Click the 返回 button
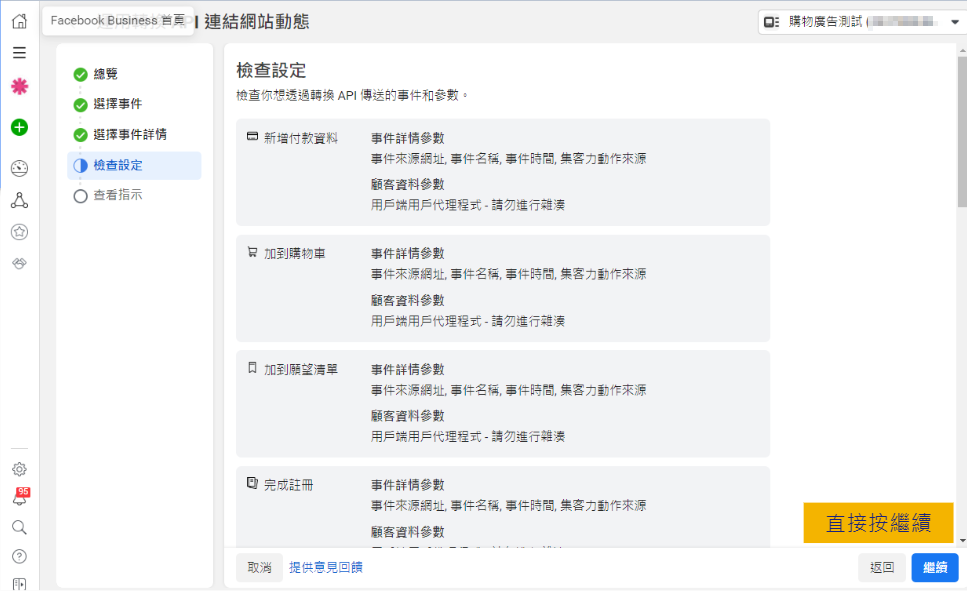The width and height of the screenshot is (967, 591). (x=881, y=567)
